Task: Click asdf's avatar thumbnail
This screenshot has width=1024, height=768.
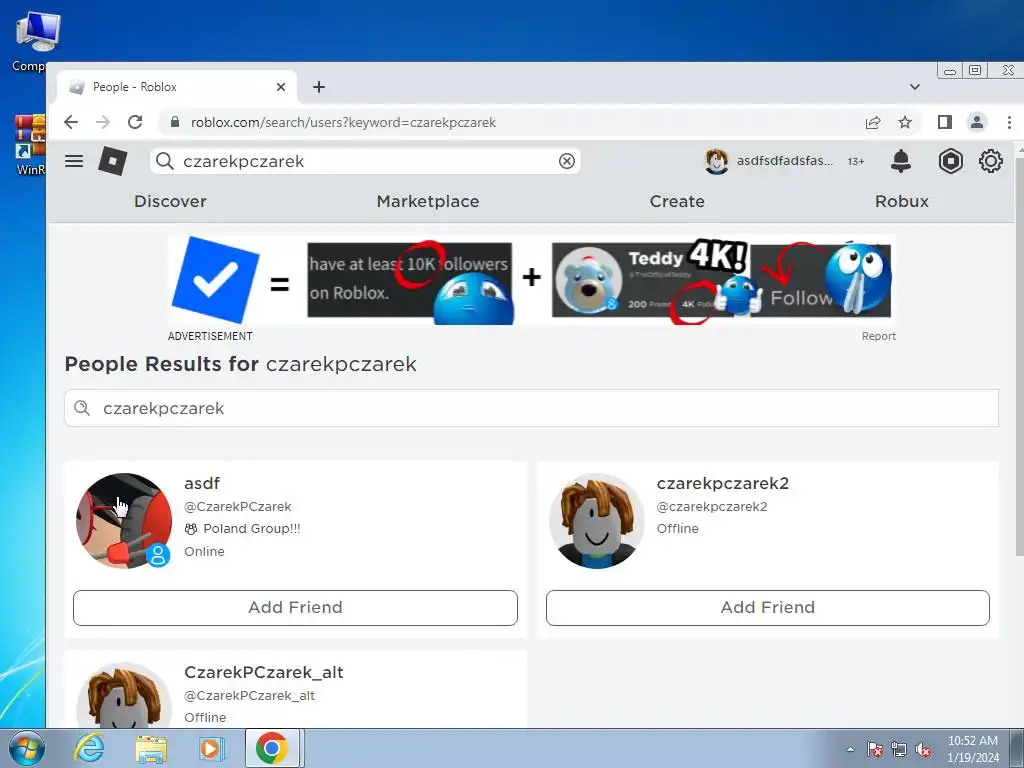Action: [124, 520]
